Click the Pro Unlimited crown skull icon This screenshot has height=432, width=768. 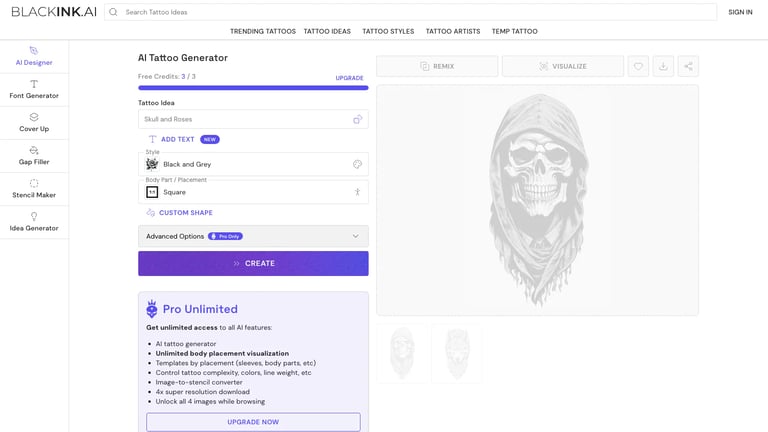click(152, 309)
